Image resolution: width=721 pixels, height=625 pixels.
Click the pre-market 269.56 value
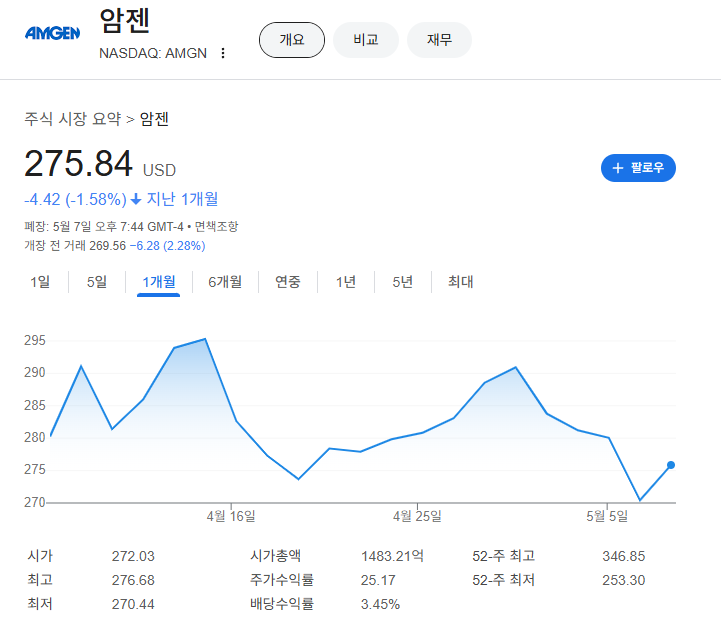[x=108, y=246]
